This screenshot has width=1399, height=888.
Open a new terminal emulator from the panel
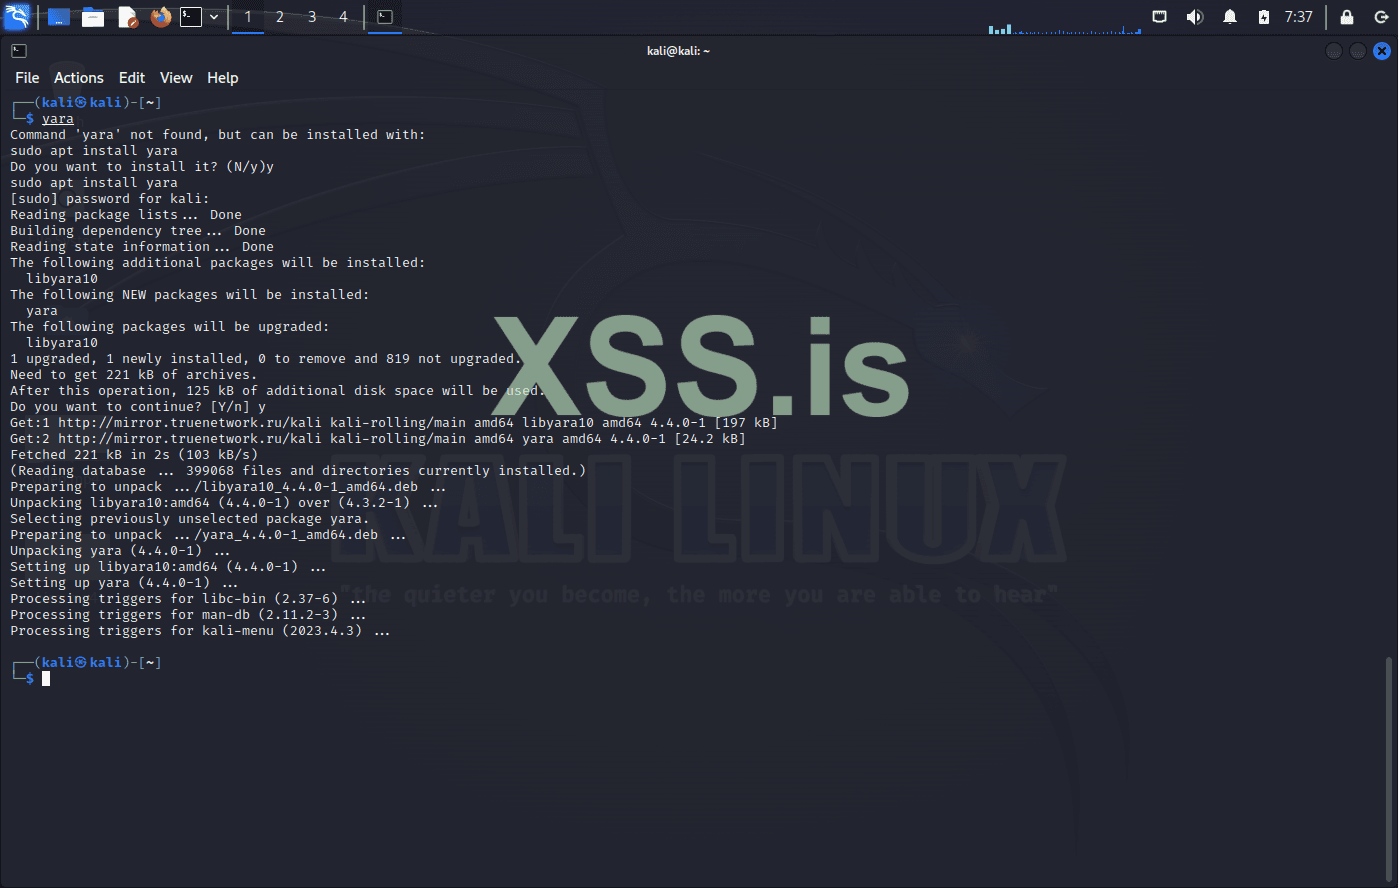pos(189,16)
